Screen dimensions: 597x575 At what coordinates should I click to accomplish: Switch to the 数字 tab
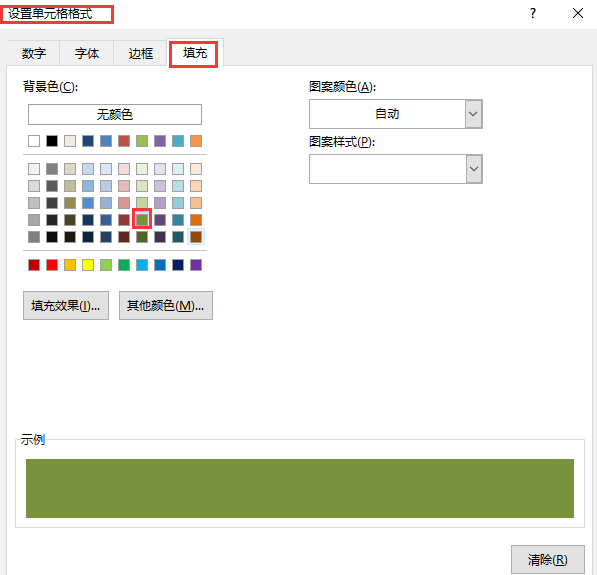point(34,53)
